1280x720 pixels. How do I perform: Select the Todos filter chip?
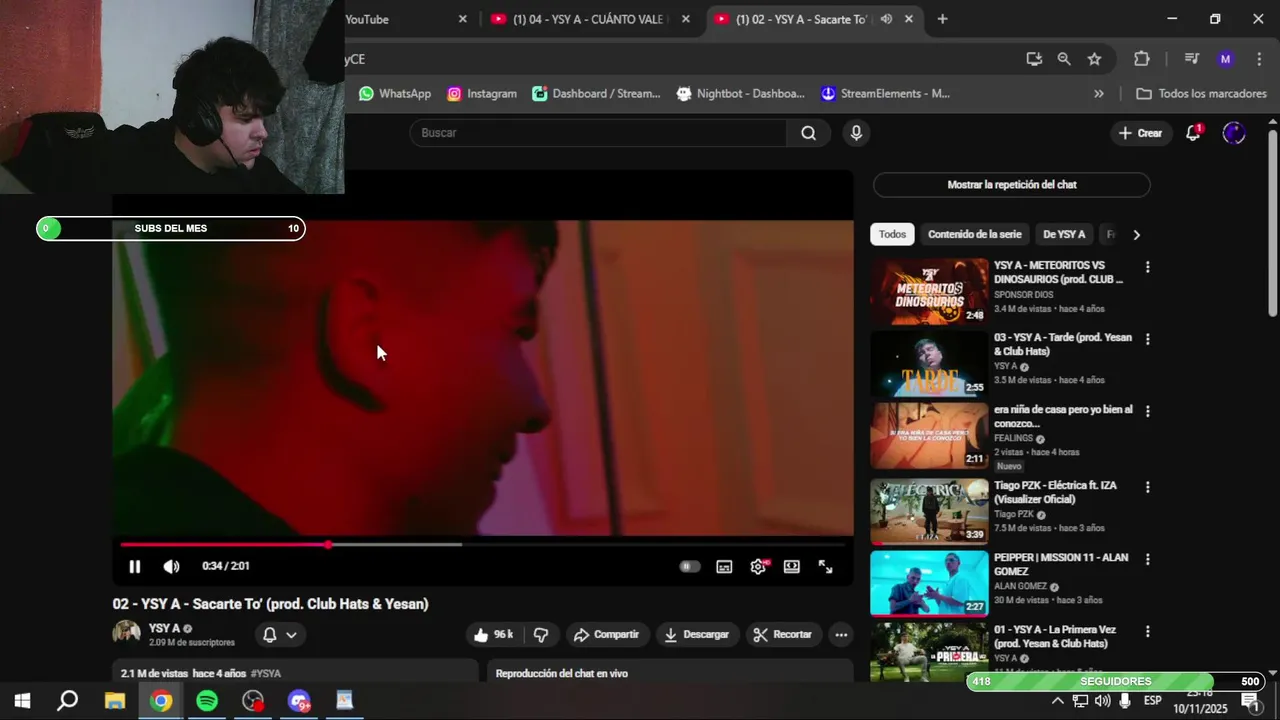click(x=892, y=234)
